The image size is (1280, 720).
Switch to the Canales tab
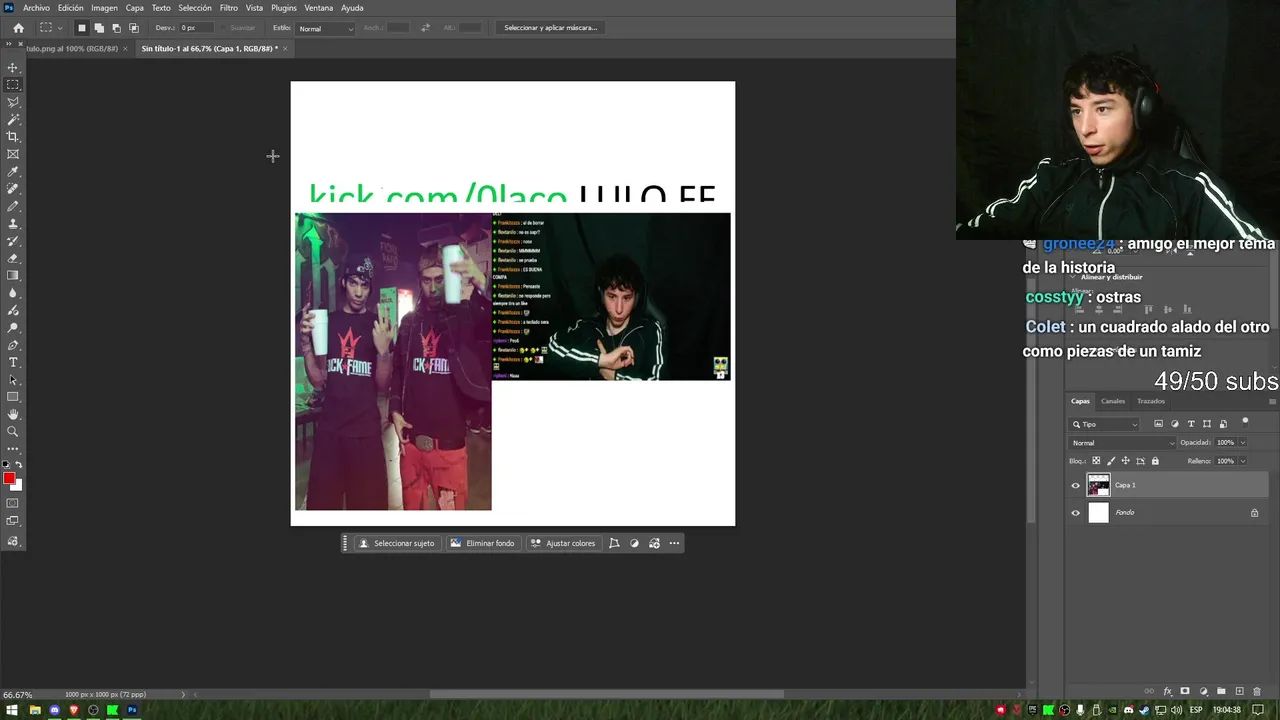tap(1113, 401)
